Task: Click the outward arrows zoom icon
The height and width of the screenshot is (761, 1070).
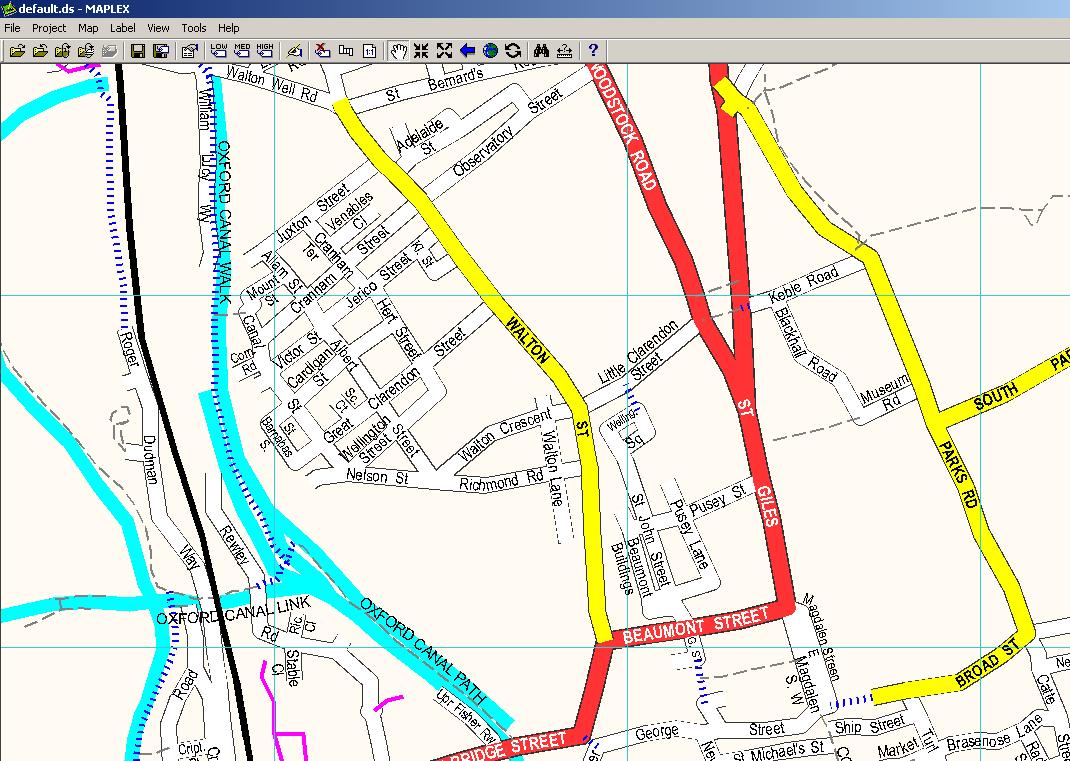Action: tap(444, 51)
